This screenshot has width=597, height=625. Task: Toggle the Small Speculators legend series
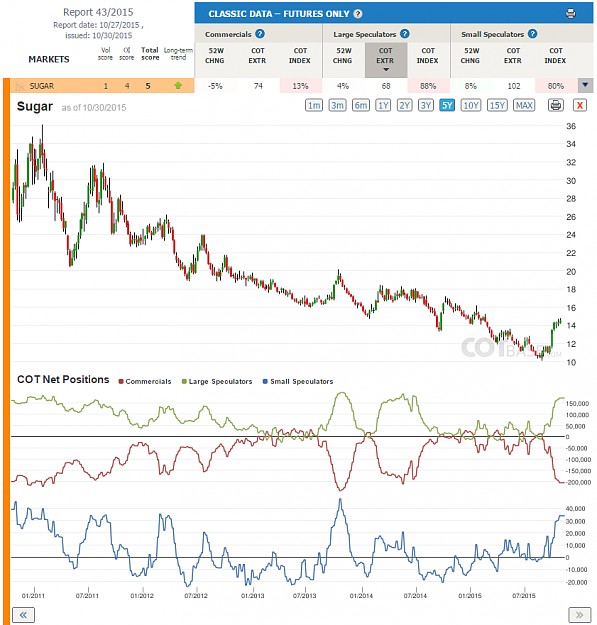coord(298,381)
